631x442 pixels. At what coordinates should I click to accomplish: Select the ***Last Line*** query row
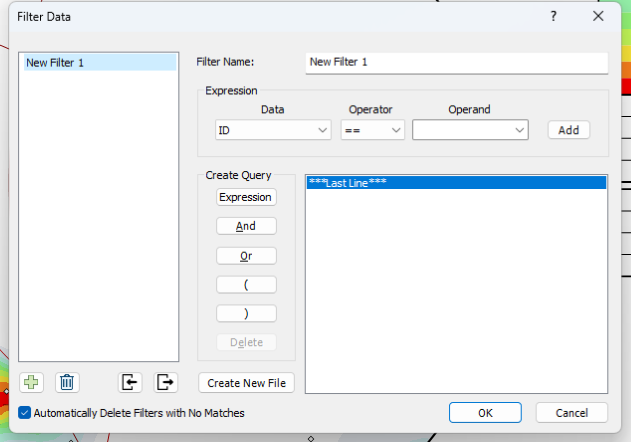(x=456, y=183)
